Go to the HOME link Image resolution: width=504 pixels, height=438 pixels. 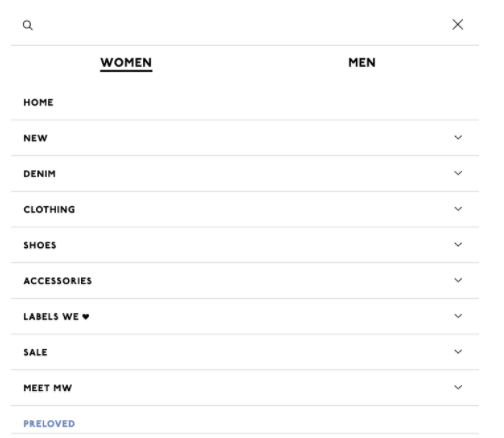click(x=38, y=102)
